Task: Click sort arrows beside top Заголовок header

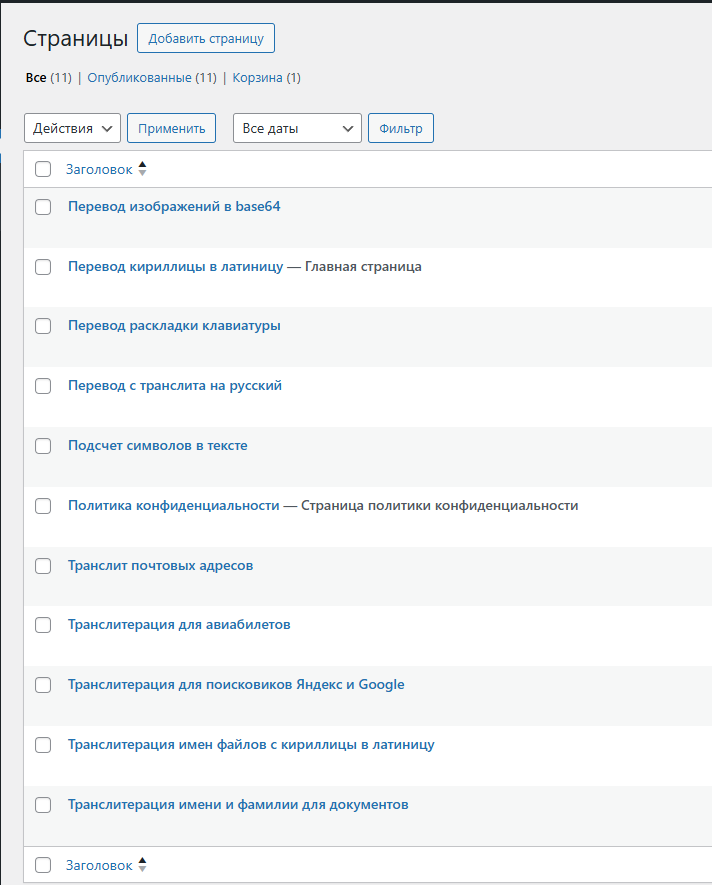Action: 142,169
